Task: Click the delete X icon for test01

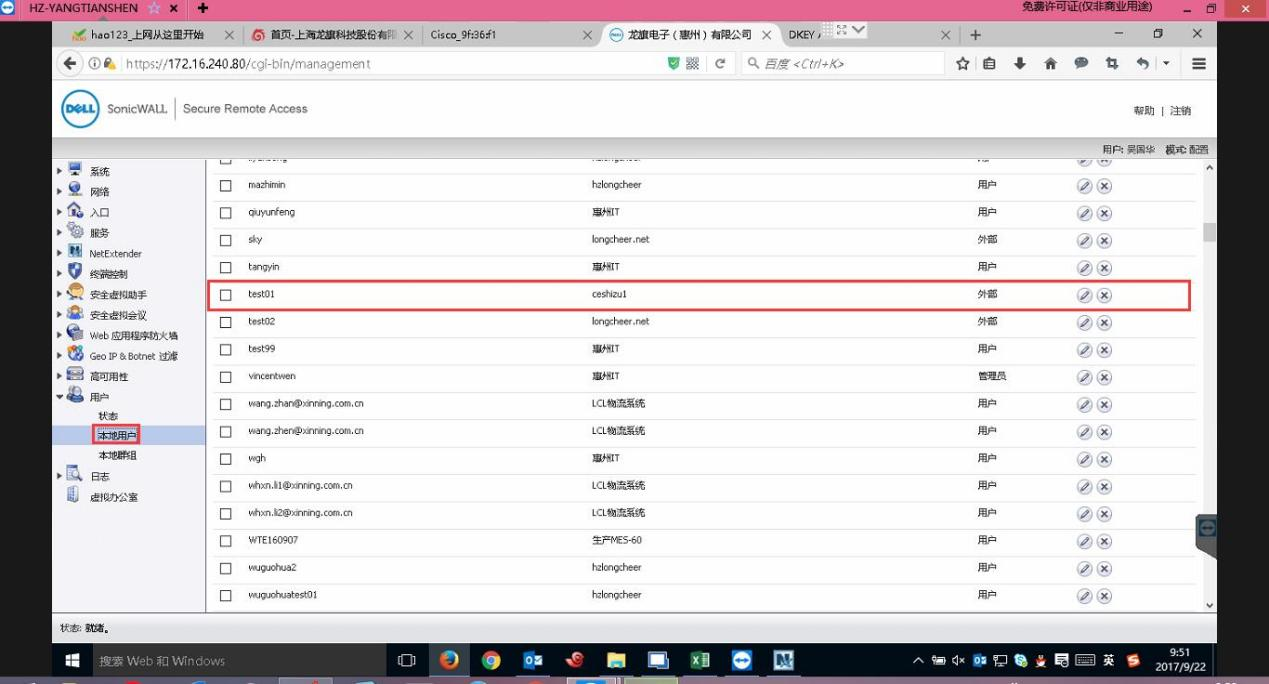Action: (x=1104, y=295)
